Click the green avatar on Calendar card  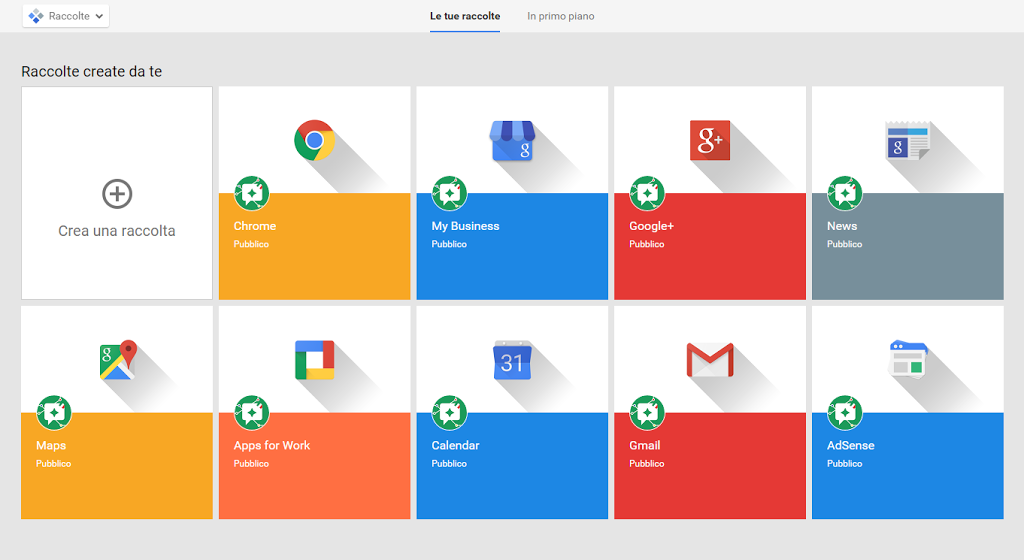449,412
